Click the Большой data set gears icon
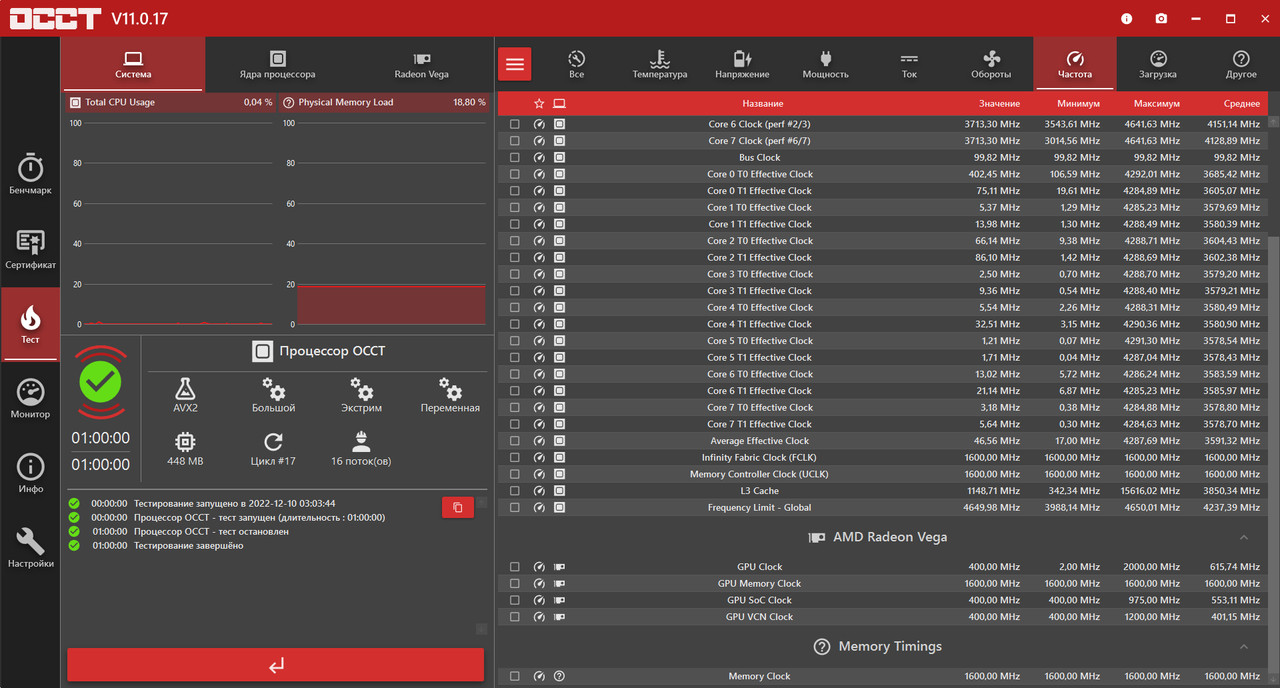The height and width of the screenshot is (688, 1280). [273, 389]
